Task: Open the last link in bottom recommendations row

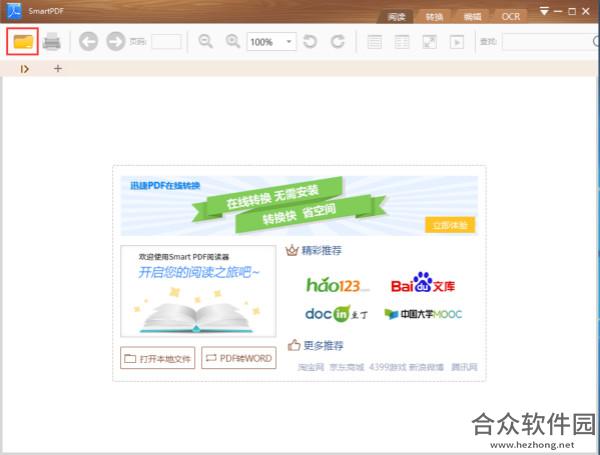Action: pyautogui.click(x=464, y=367)
